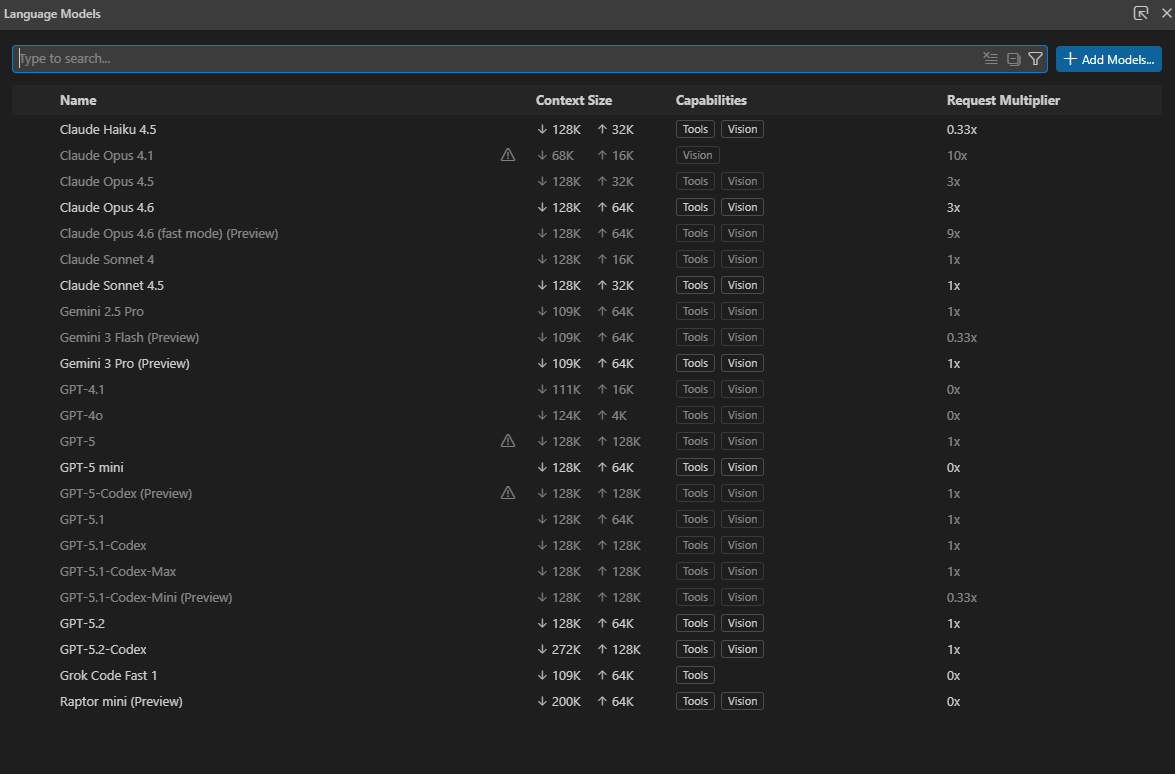This screenshot has width=1175, height=774.
Task: Clear the search input using the clear icon
Action: click(991, 58)
